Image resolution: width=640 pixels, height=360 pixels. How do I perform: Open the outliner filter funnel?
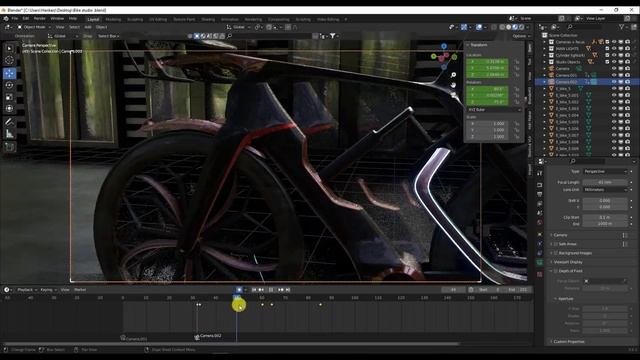tap(622, 27)
